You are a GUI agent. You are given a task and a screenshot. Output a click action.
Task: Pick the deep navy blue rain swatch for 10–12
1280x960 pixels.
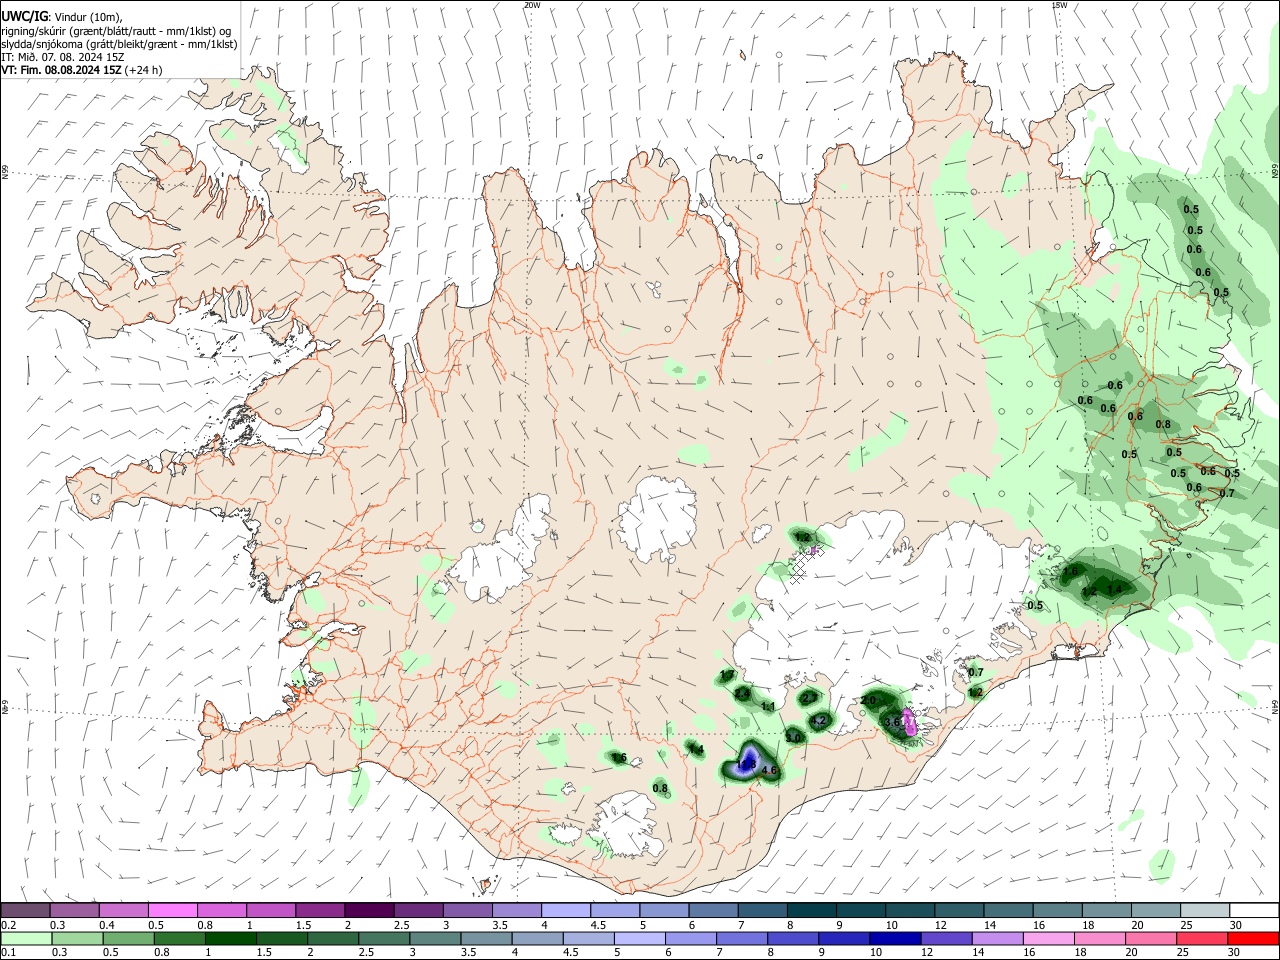(x=896, y=938)
